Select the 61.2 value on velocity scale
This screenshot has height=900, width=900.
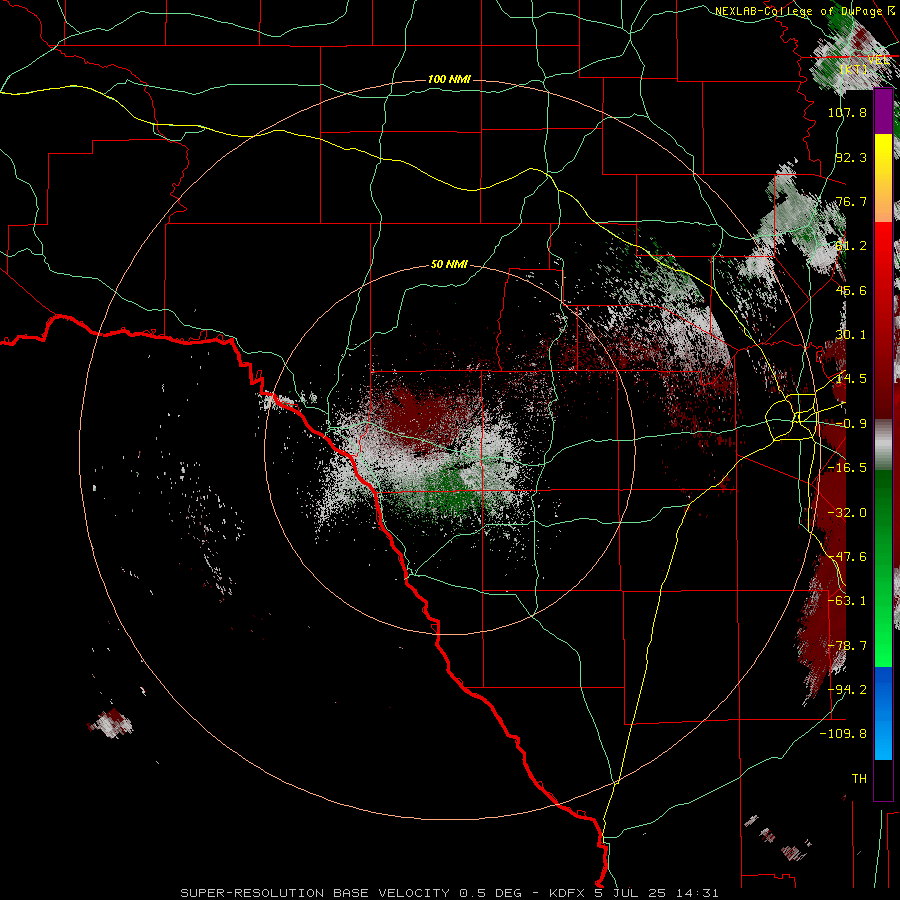[851, 246]
